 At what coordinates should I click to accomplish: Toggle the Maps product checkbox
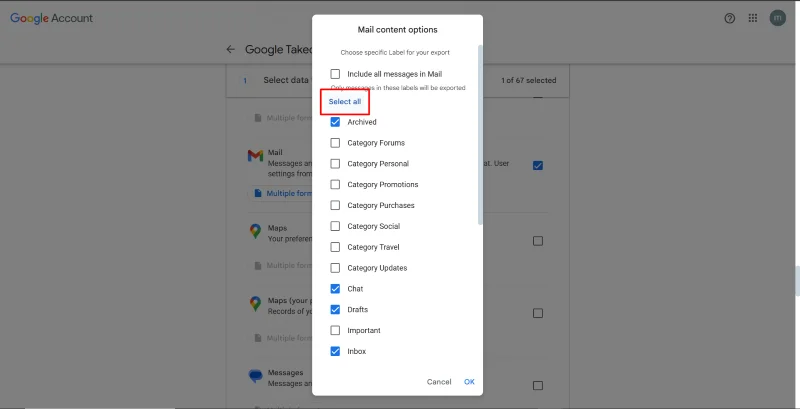coord(538,241)
